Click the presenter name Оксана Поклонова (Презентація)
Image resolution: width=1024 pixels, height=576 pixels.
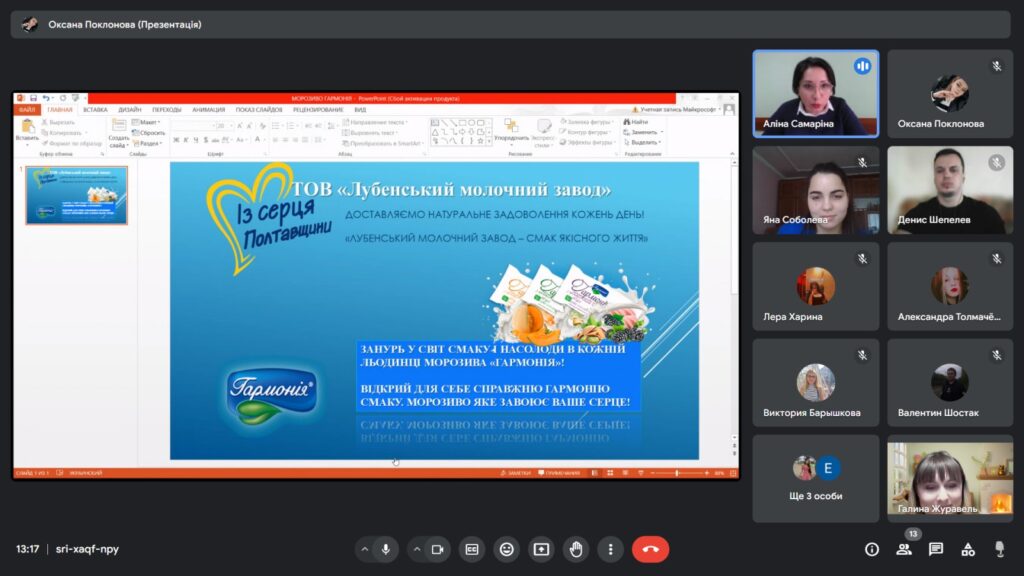point(125,25)
